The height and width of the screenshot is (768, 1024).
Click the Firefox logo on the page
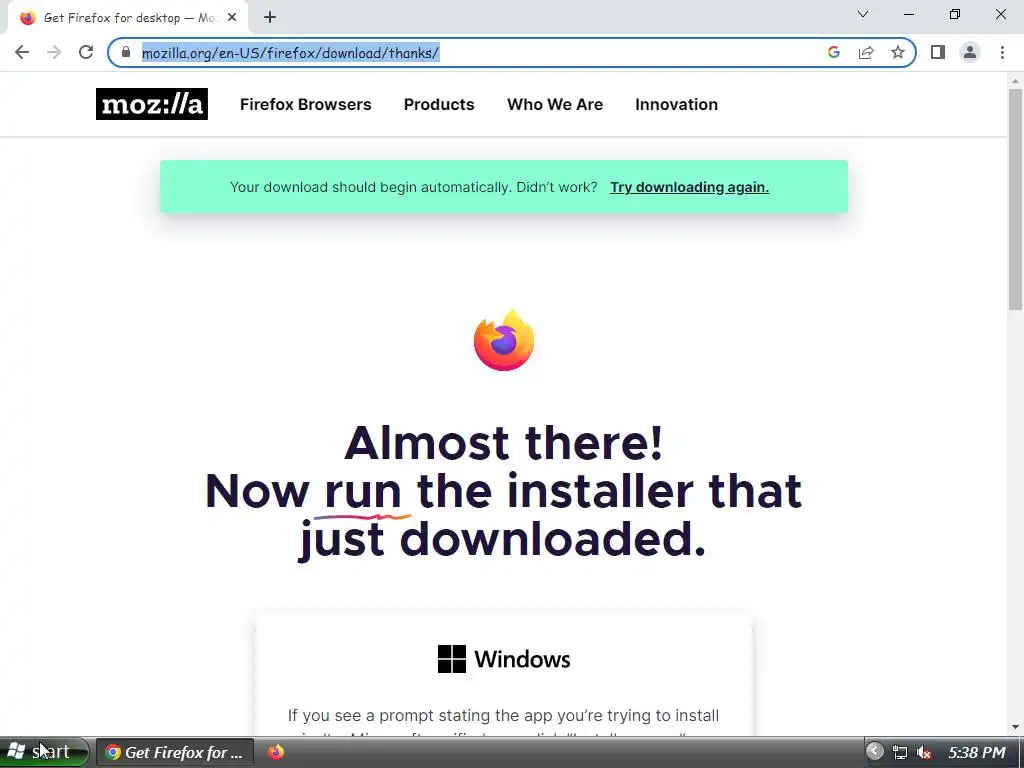[x=504, y=340]
